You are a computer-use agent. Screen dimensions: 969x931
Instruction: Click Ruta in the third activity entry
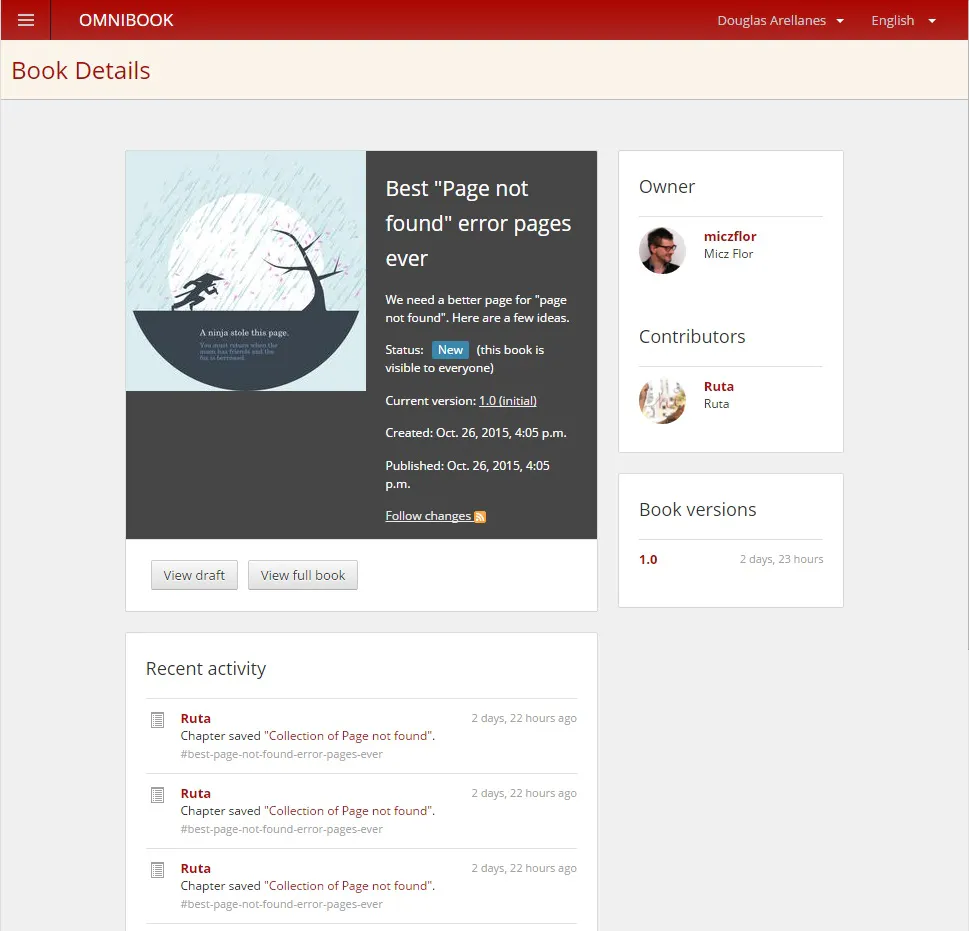click(195, 868)
